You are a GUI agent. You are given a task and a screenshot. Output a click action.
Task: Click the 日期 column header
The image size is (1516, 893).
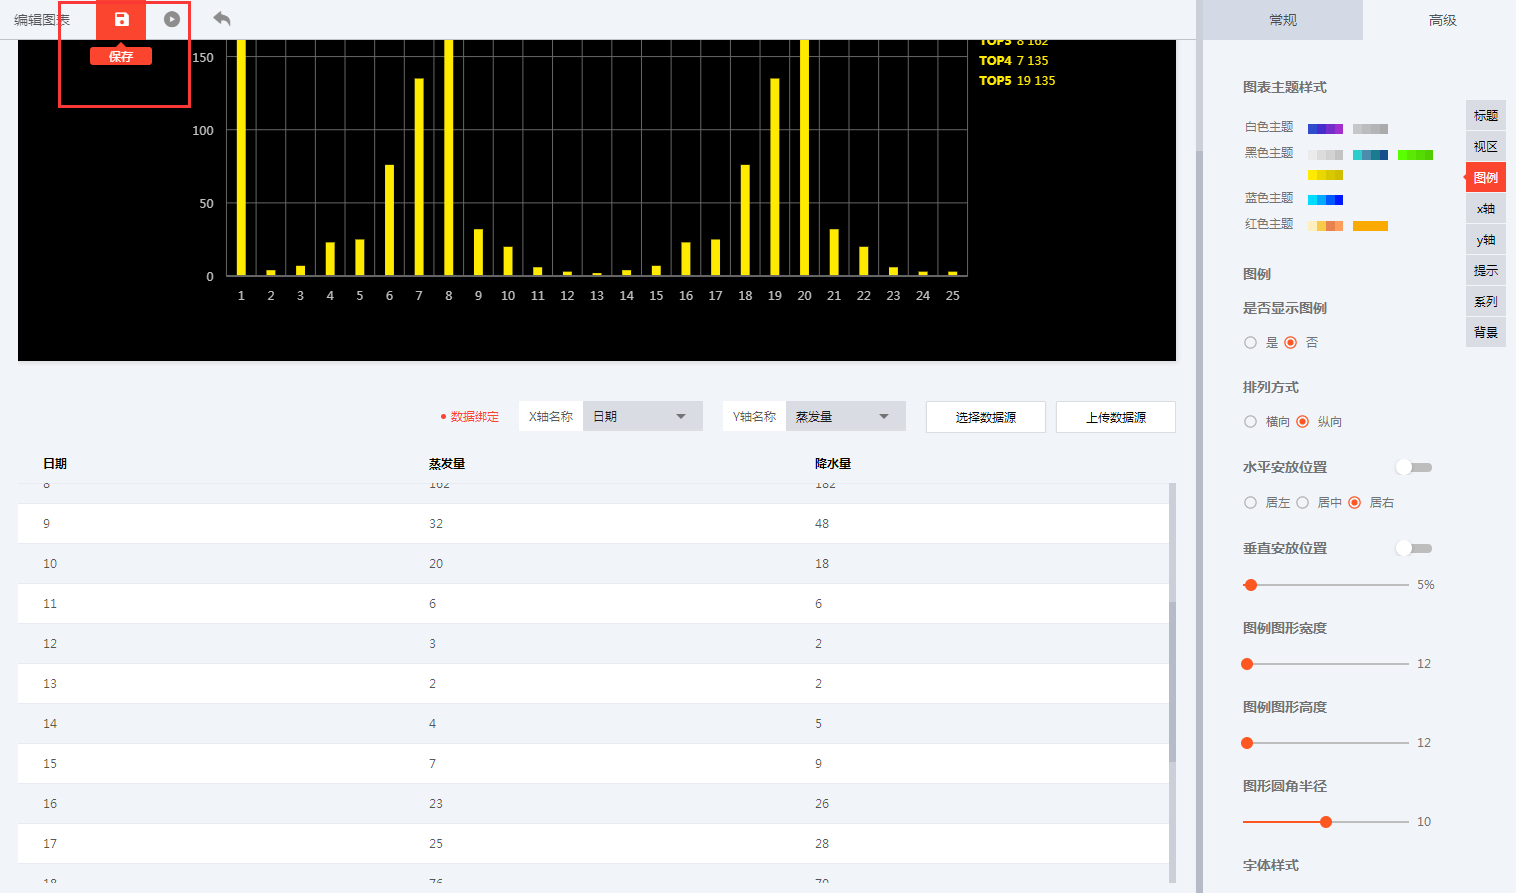[x=55, y=464]
